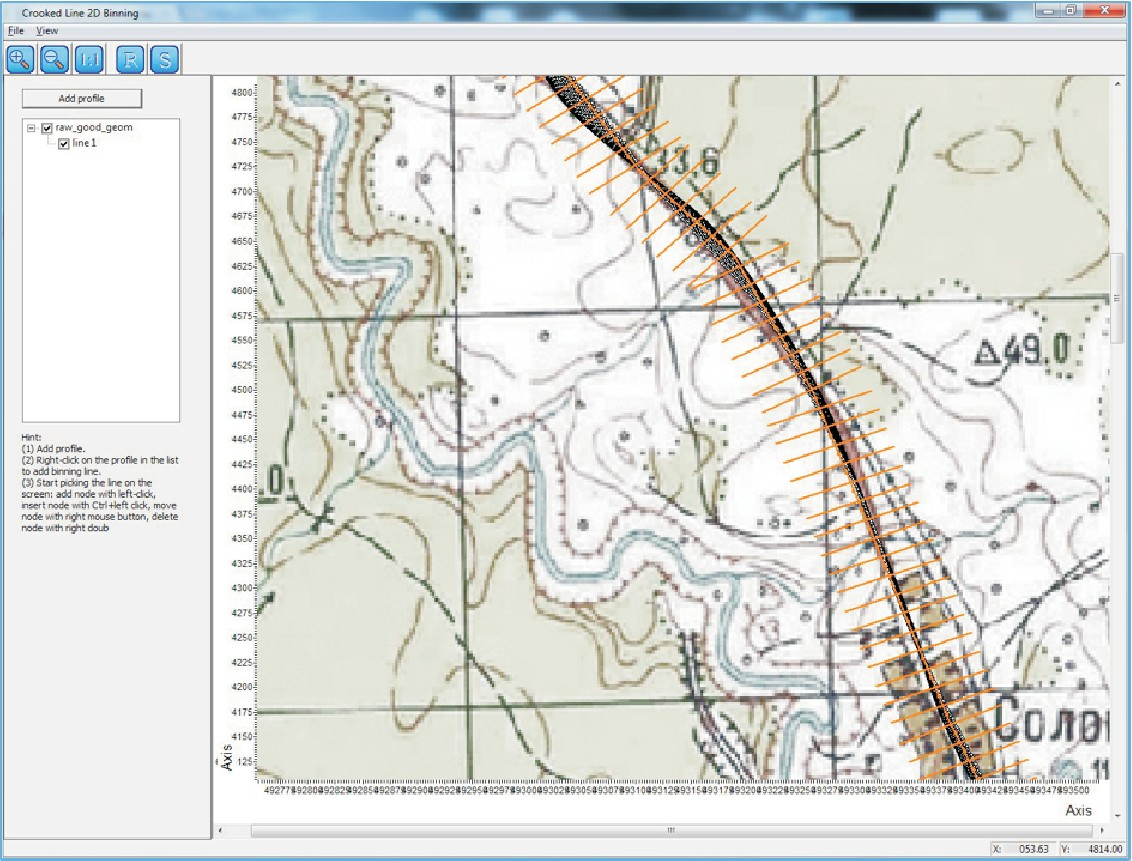Collapse the raw_good_geom tree node

pos(31,128)
